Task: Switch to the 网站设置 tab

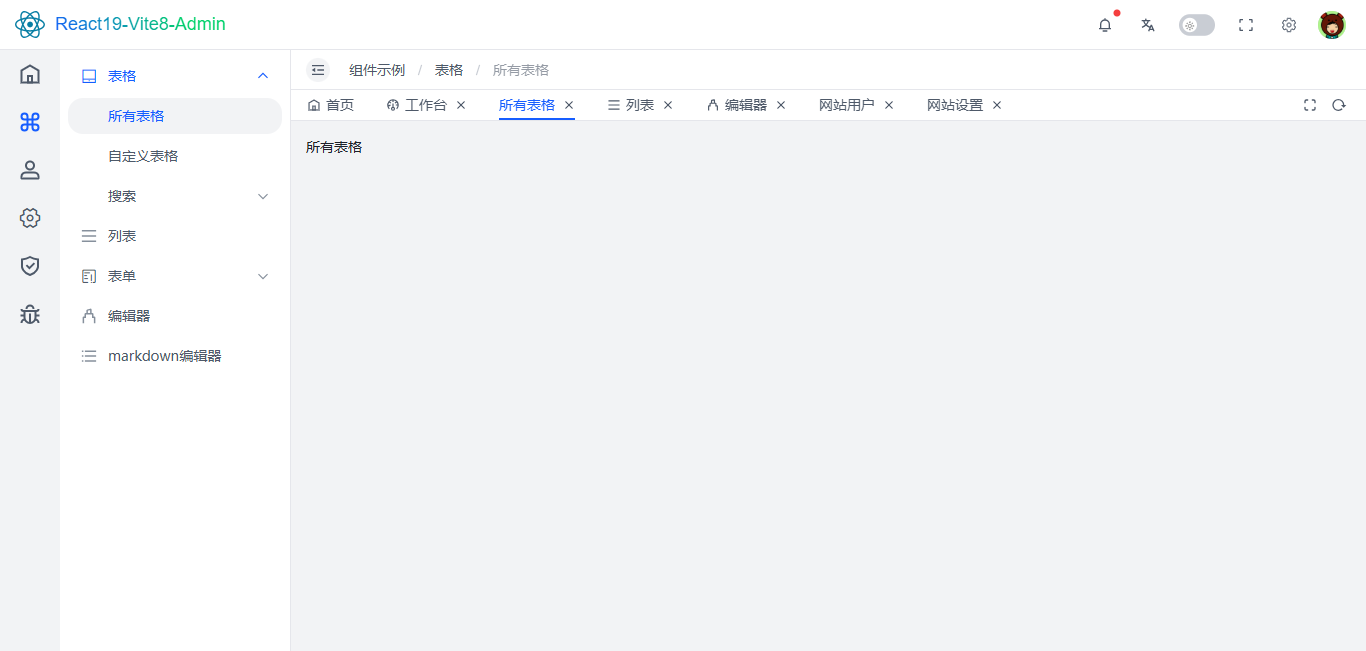Action: (955, 105)
